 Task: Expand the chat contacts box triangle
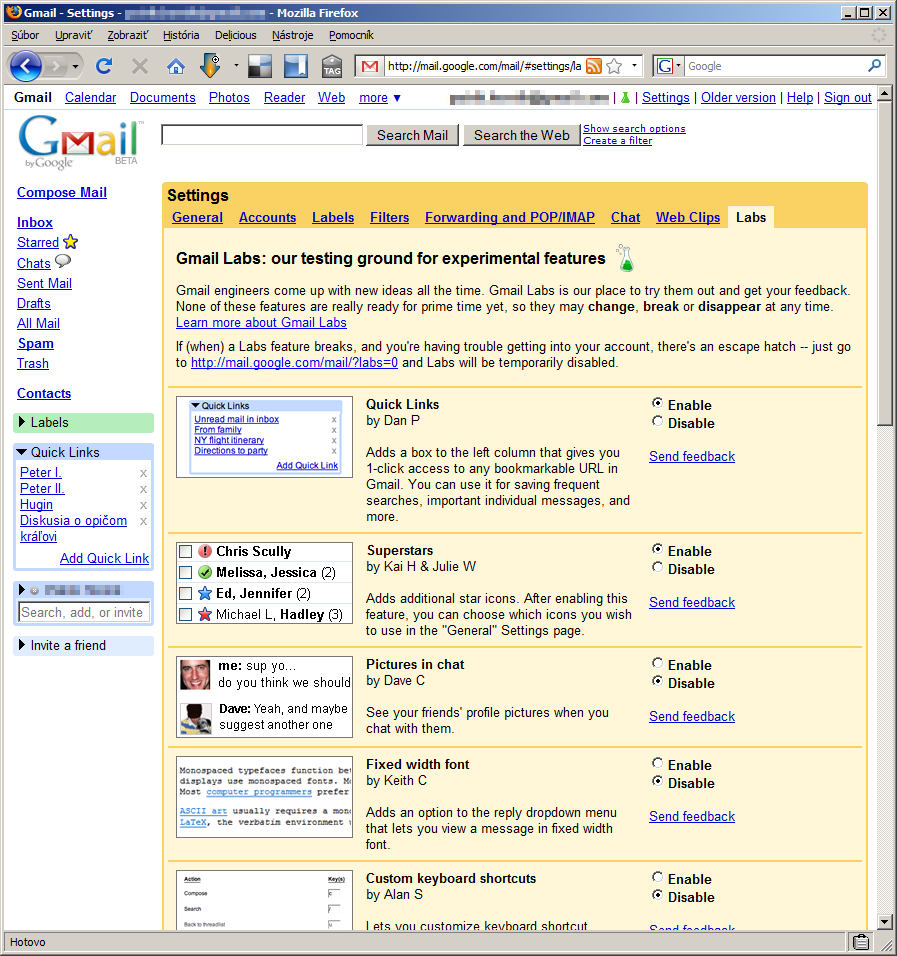22,590
